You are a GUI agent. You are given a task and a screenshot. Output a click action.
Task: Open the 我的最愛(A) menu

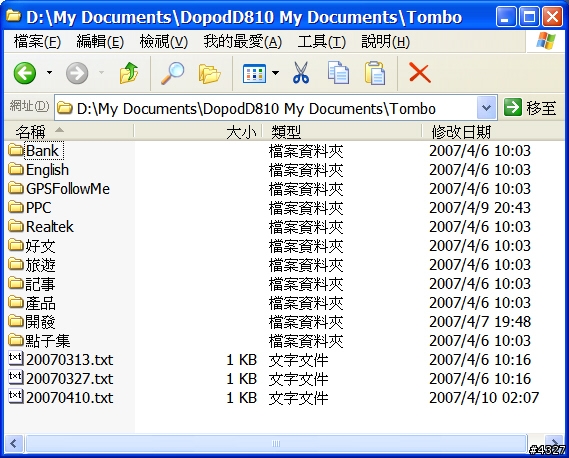coord(243,42)
